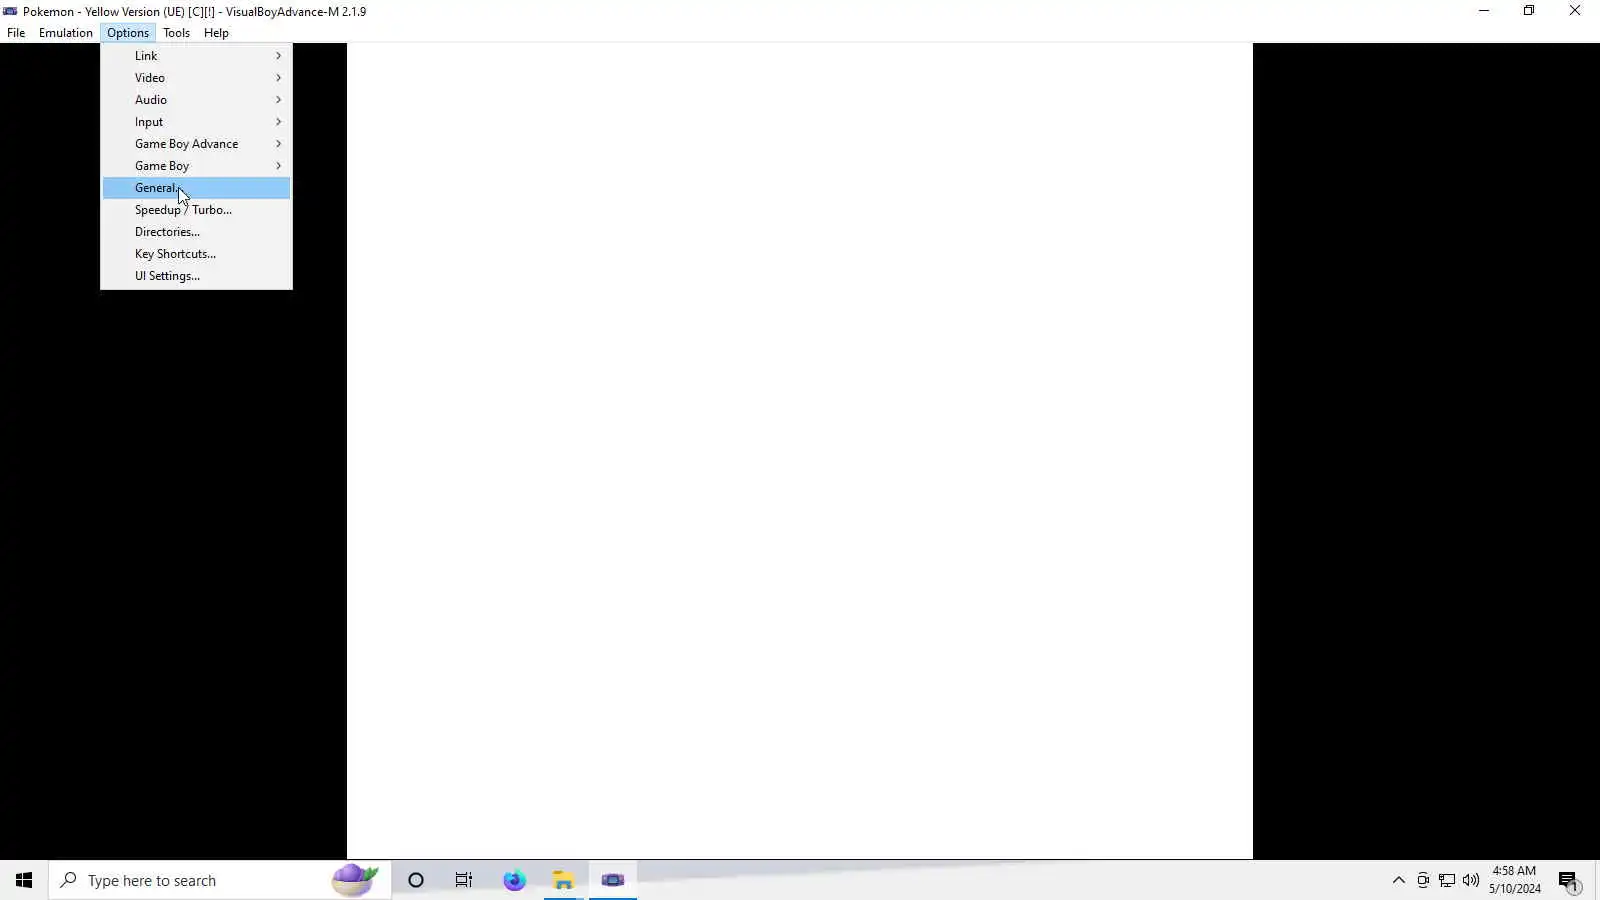Open Task View from the taskbar

click(x=464, y=880)
